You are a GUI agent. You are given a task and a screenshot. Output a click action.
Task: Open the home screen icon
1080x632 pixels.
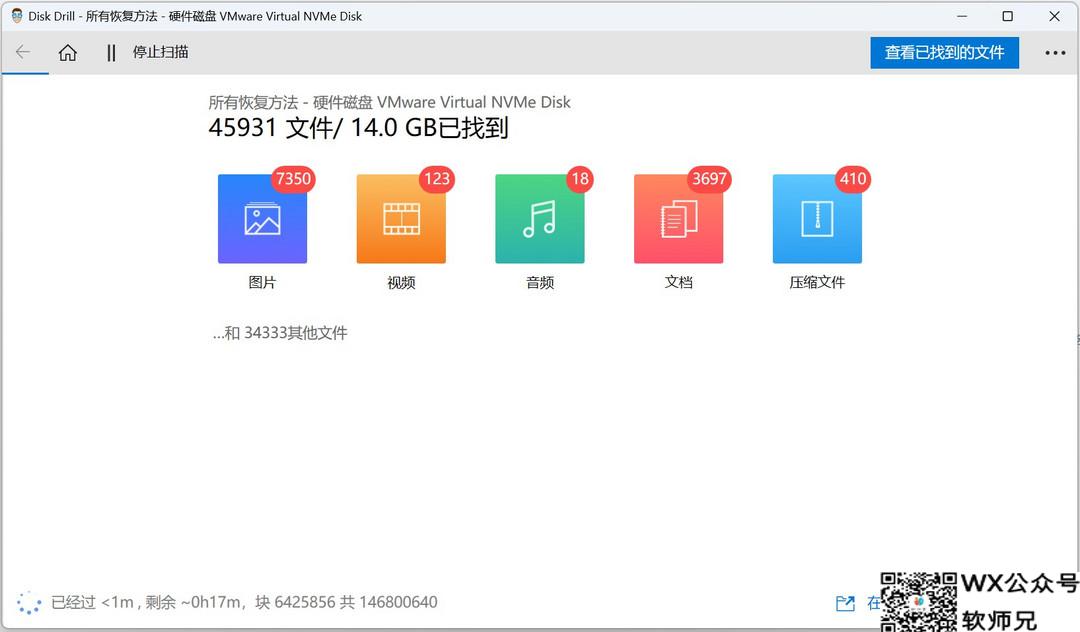pos(68,52)
